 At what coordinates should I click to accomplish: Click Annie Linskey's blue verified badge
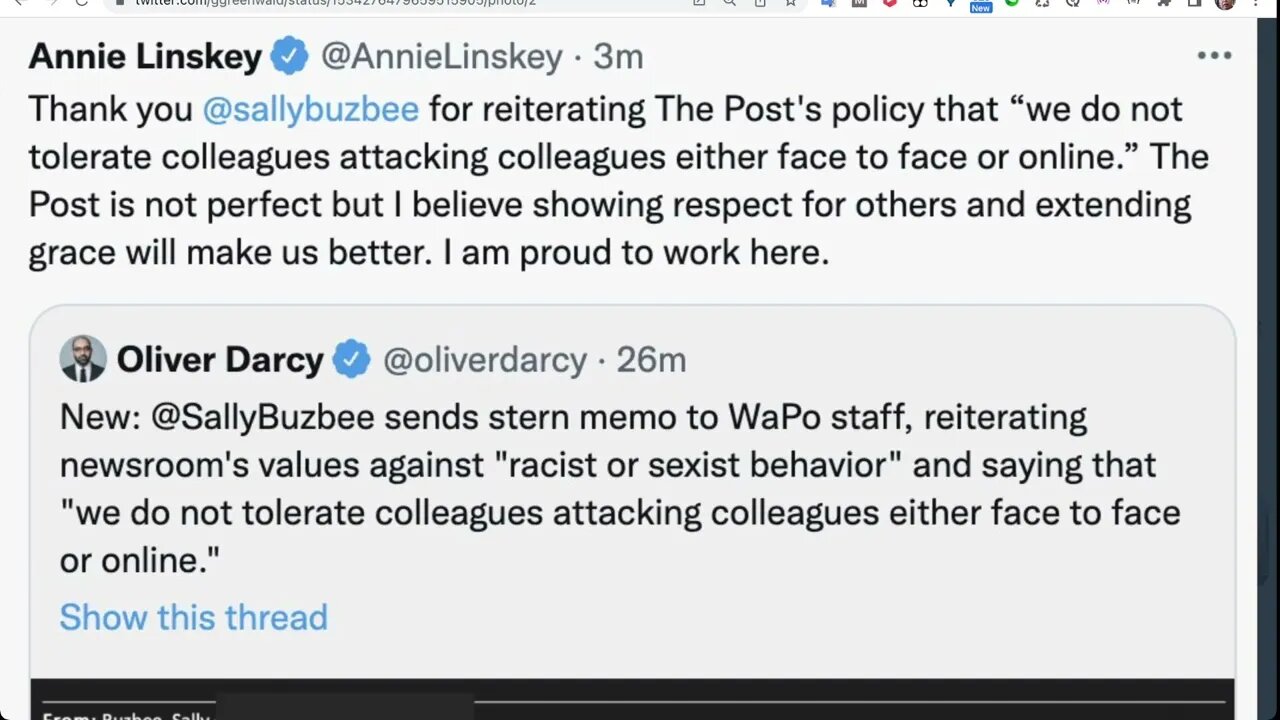point(290,57)
